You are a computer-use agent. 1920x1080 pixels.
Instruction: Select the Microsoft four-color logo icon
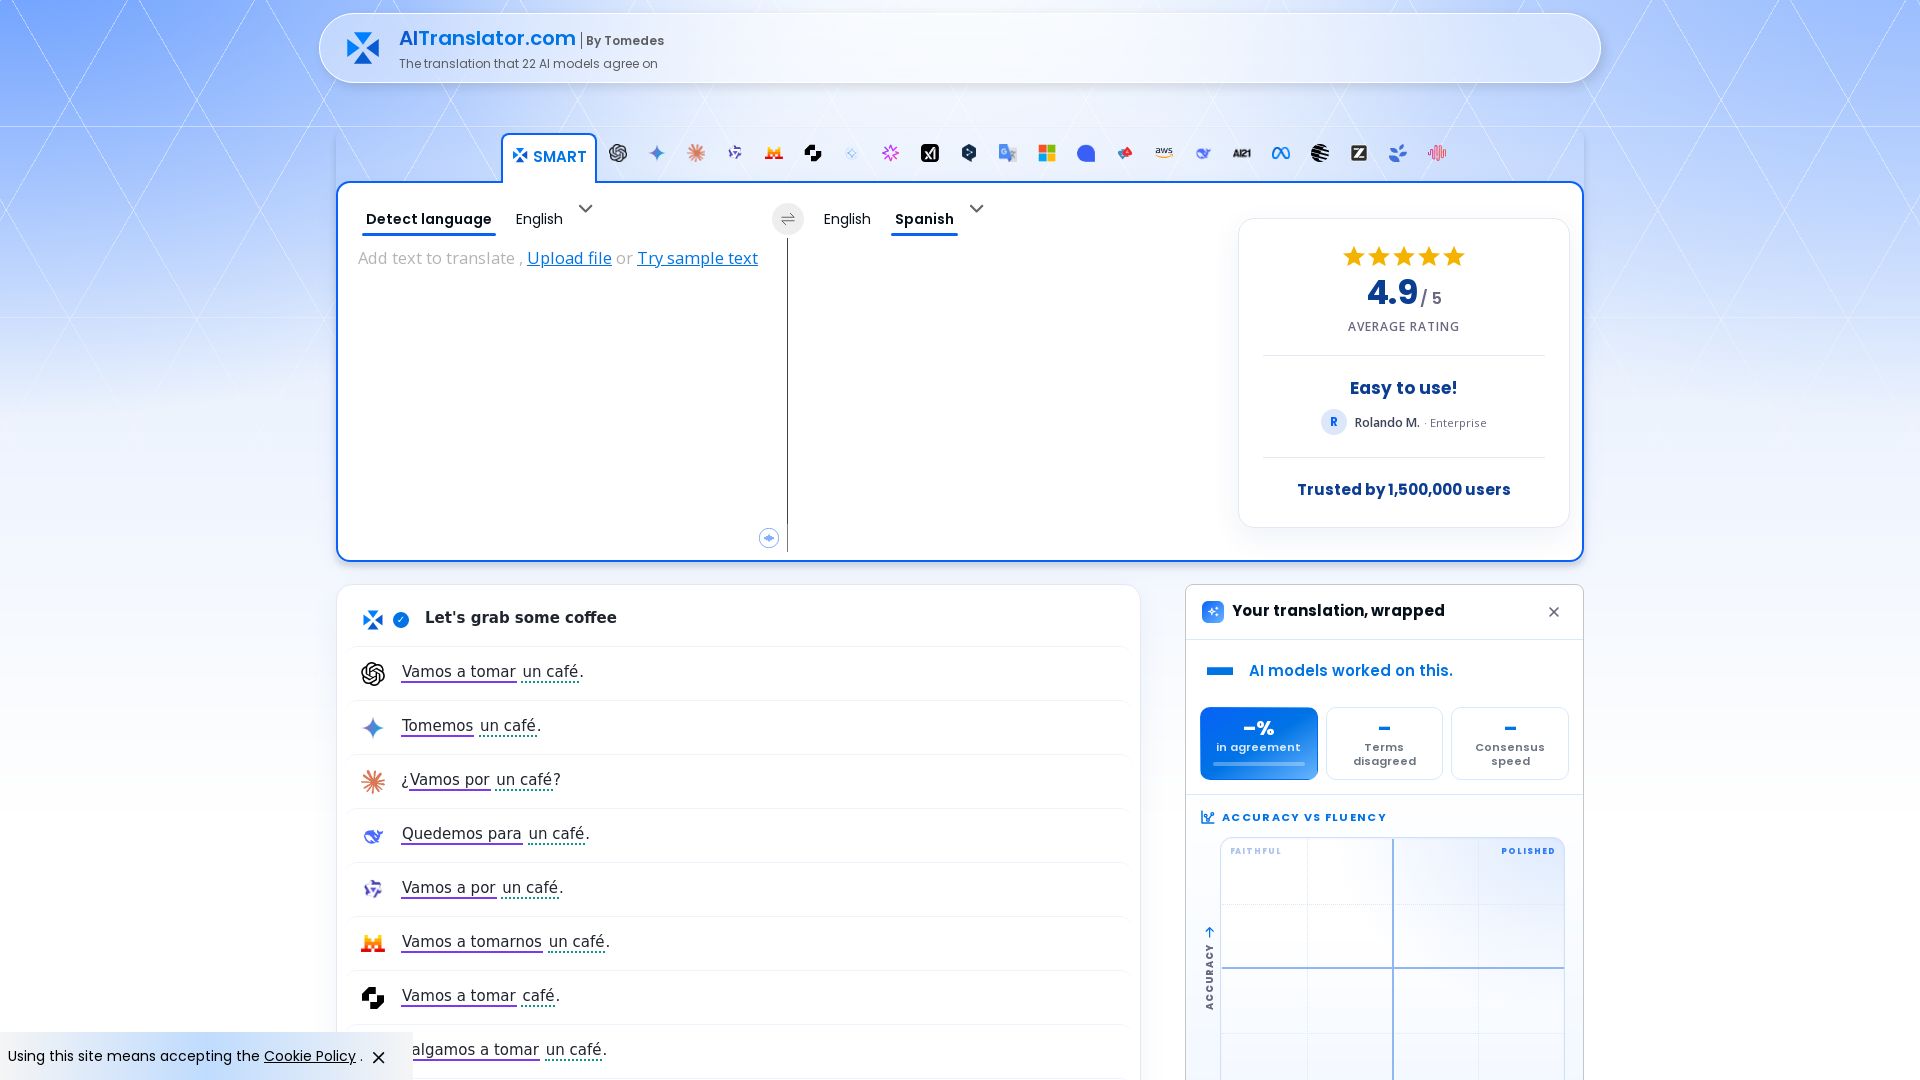pos(1047,153)
